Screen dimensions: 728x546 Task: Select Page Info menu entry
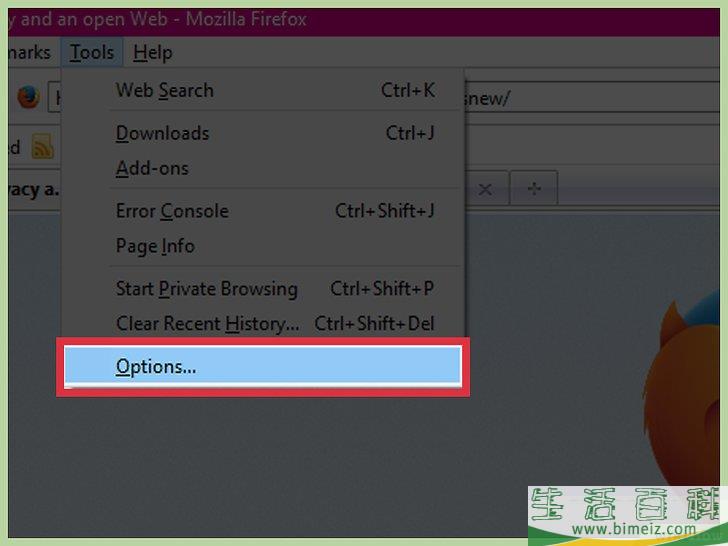[x=263, y=246]
